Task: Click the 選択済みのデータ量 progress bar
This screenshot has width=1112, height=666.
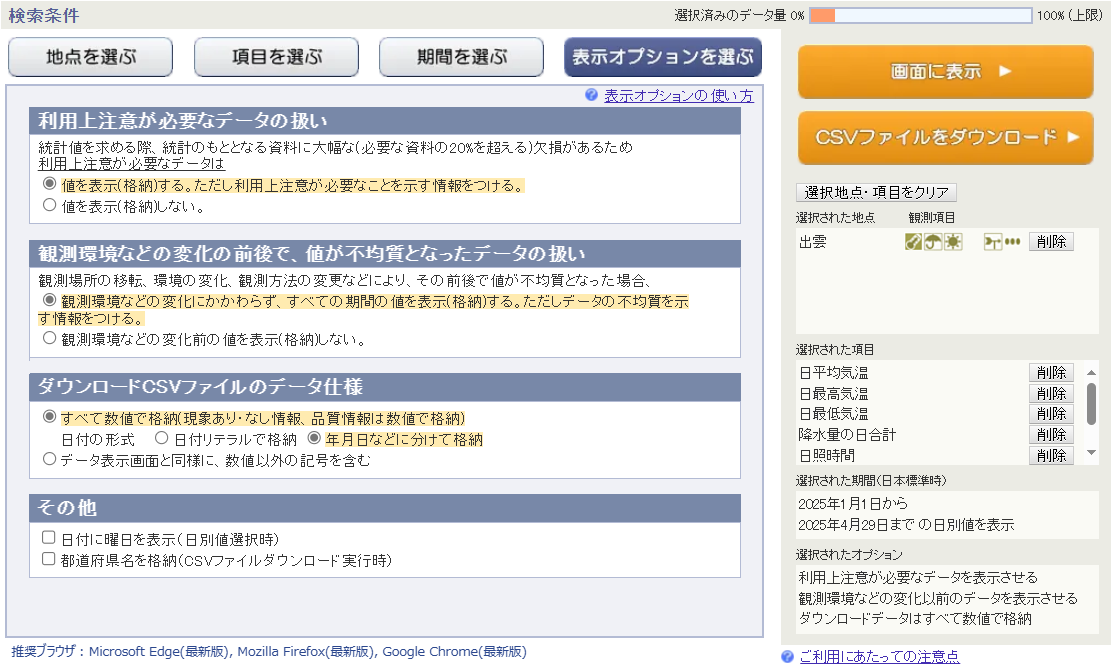Action: [x=920, y=15]
